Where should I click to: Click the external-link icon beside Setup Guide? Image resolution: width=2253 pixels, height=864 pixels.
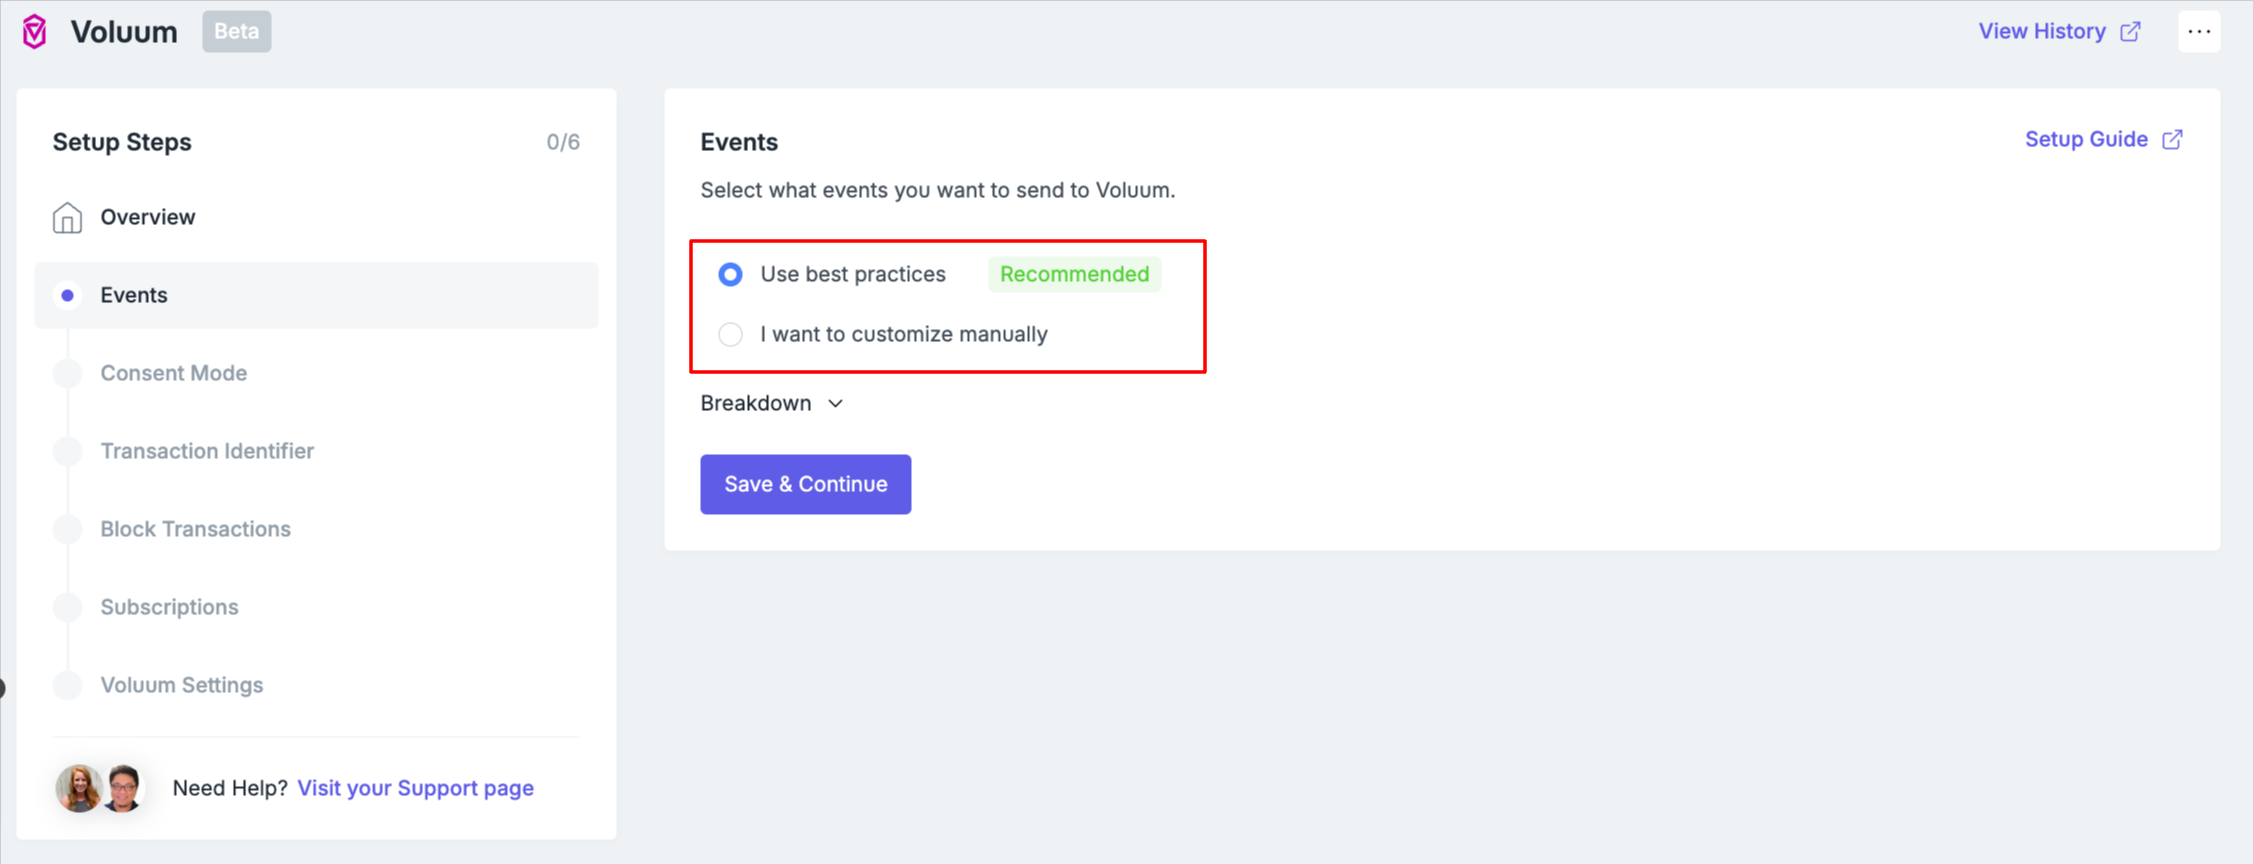[x=2172, y=139]
